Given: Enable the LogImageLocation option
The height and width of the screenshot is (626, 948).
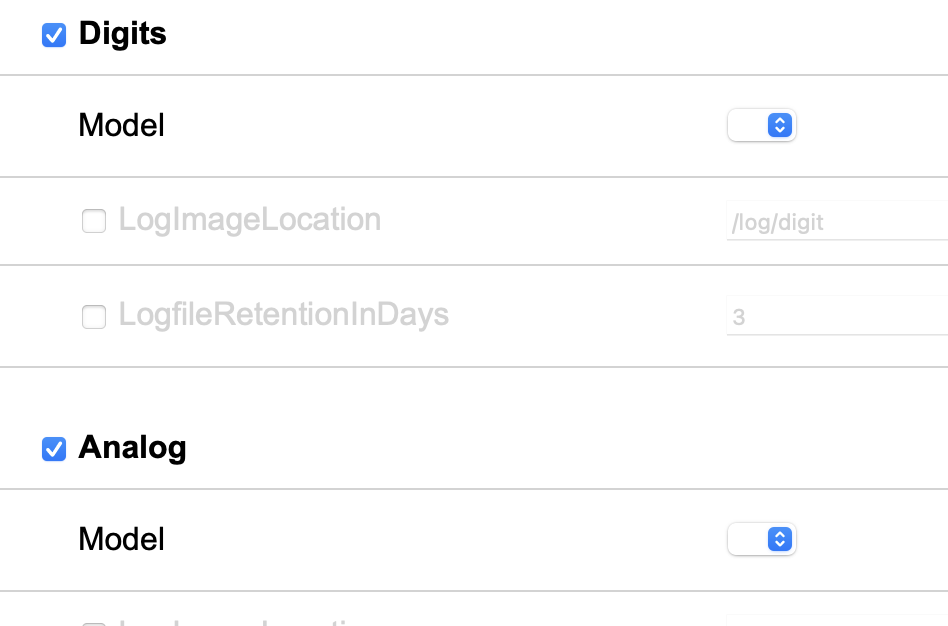Looking at the screenshot, I should (x=93, y=221).
